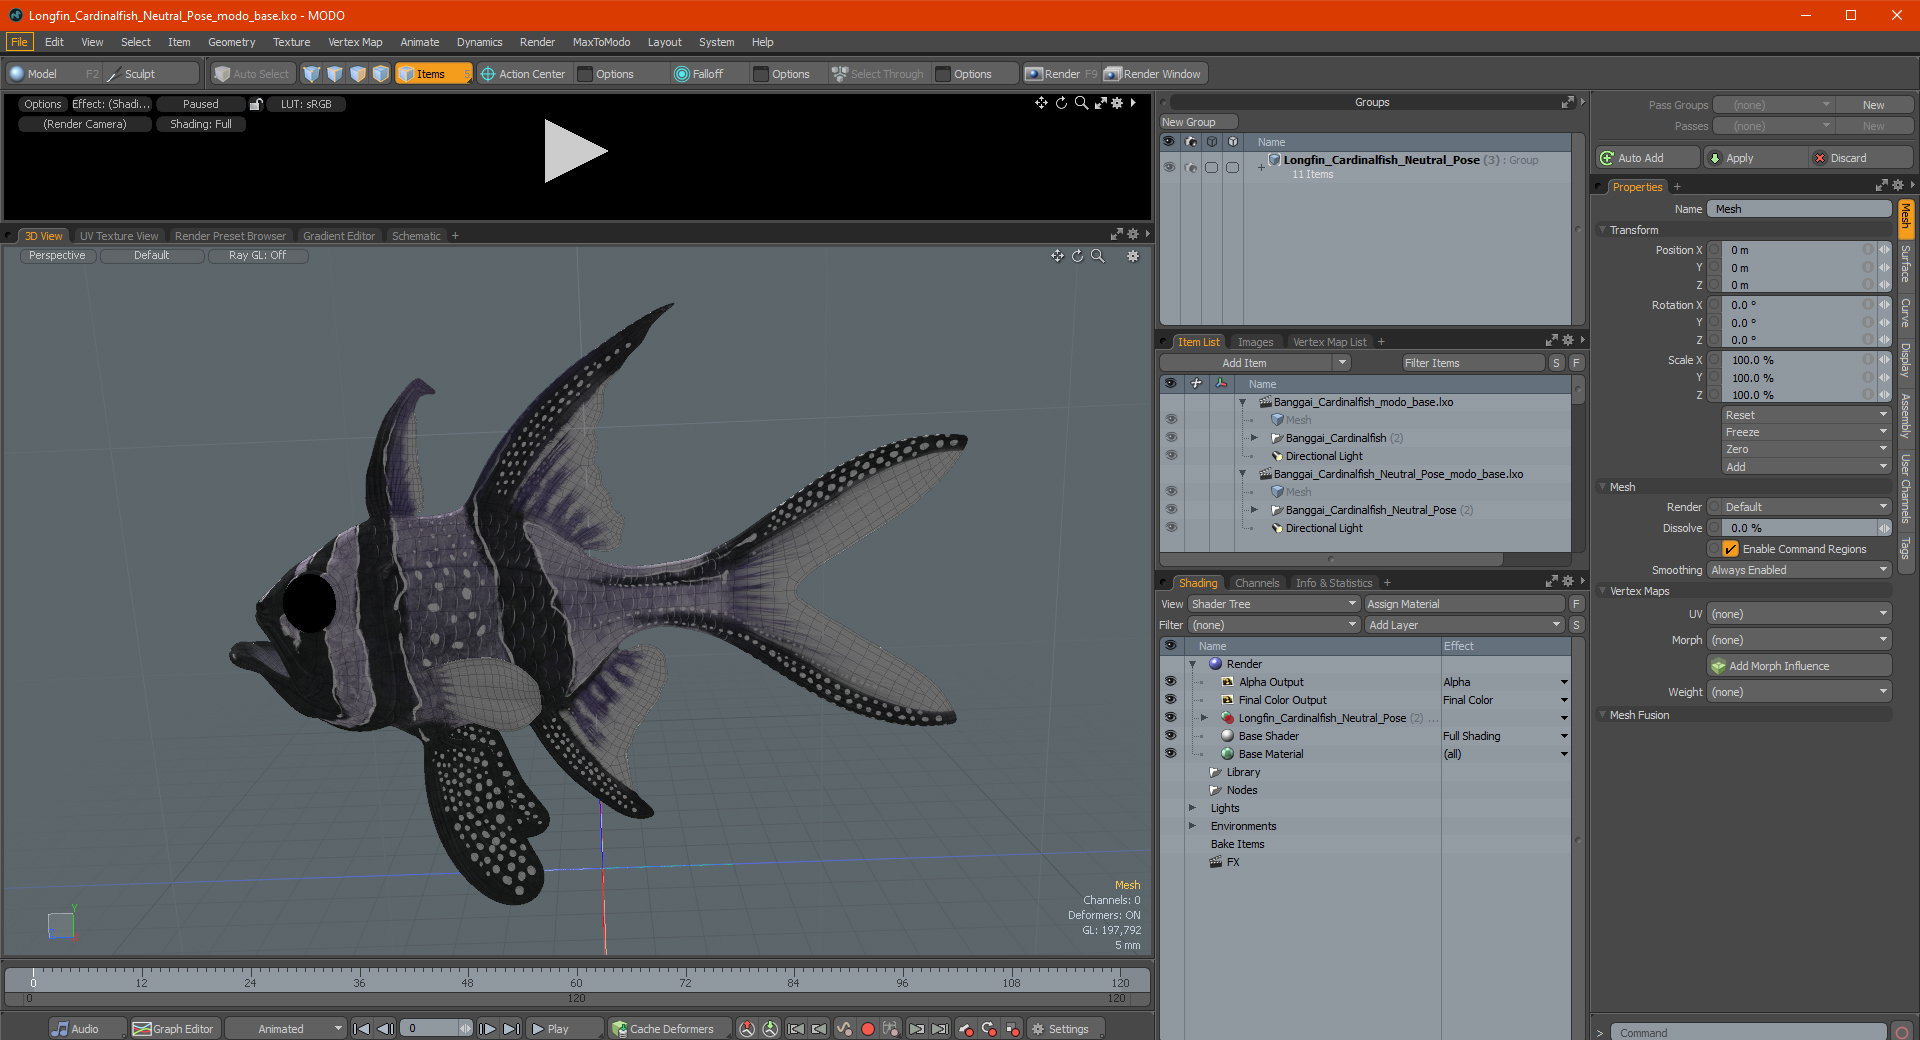Open the Render Window

click(x=1154, y=74)
